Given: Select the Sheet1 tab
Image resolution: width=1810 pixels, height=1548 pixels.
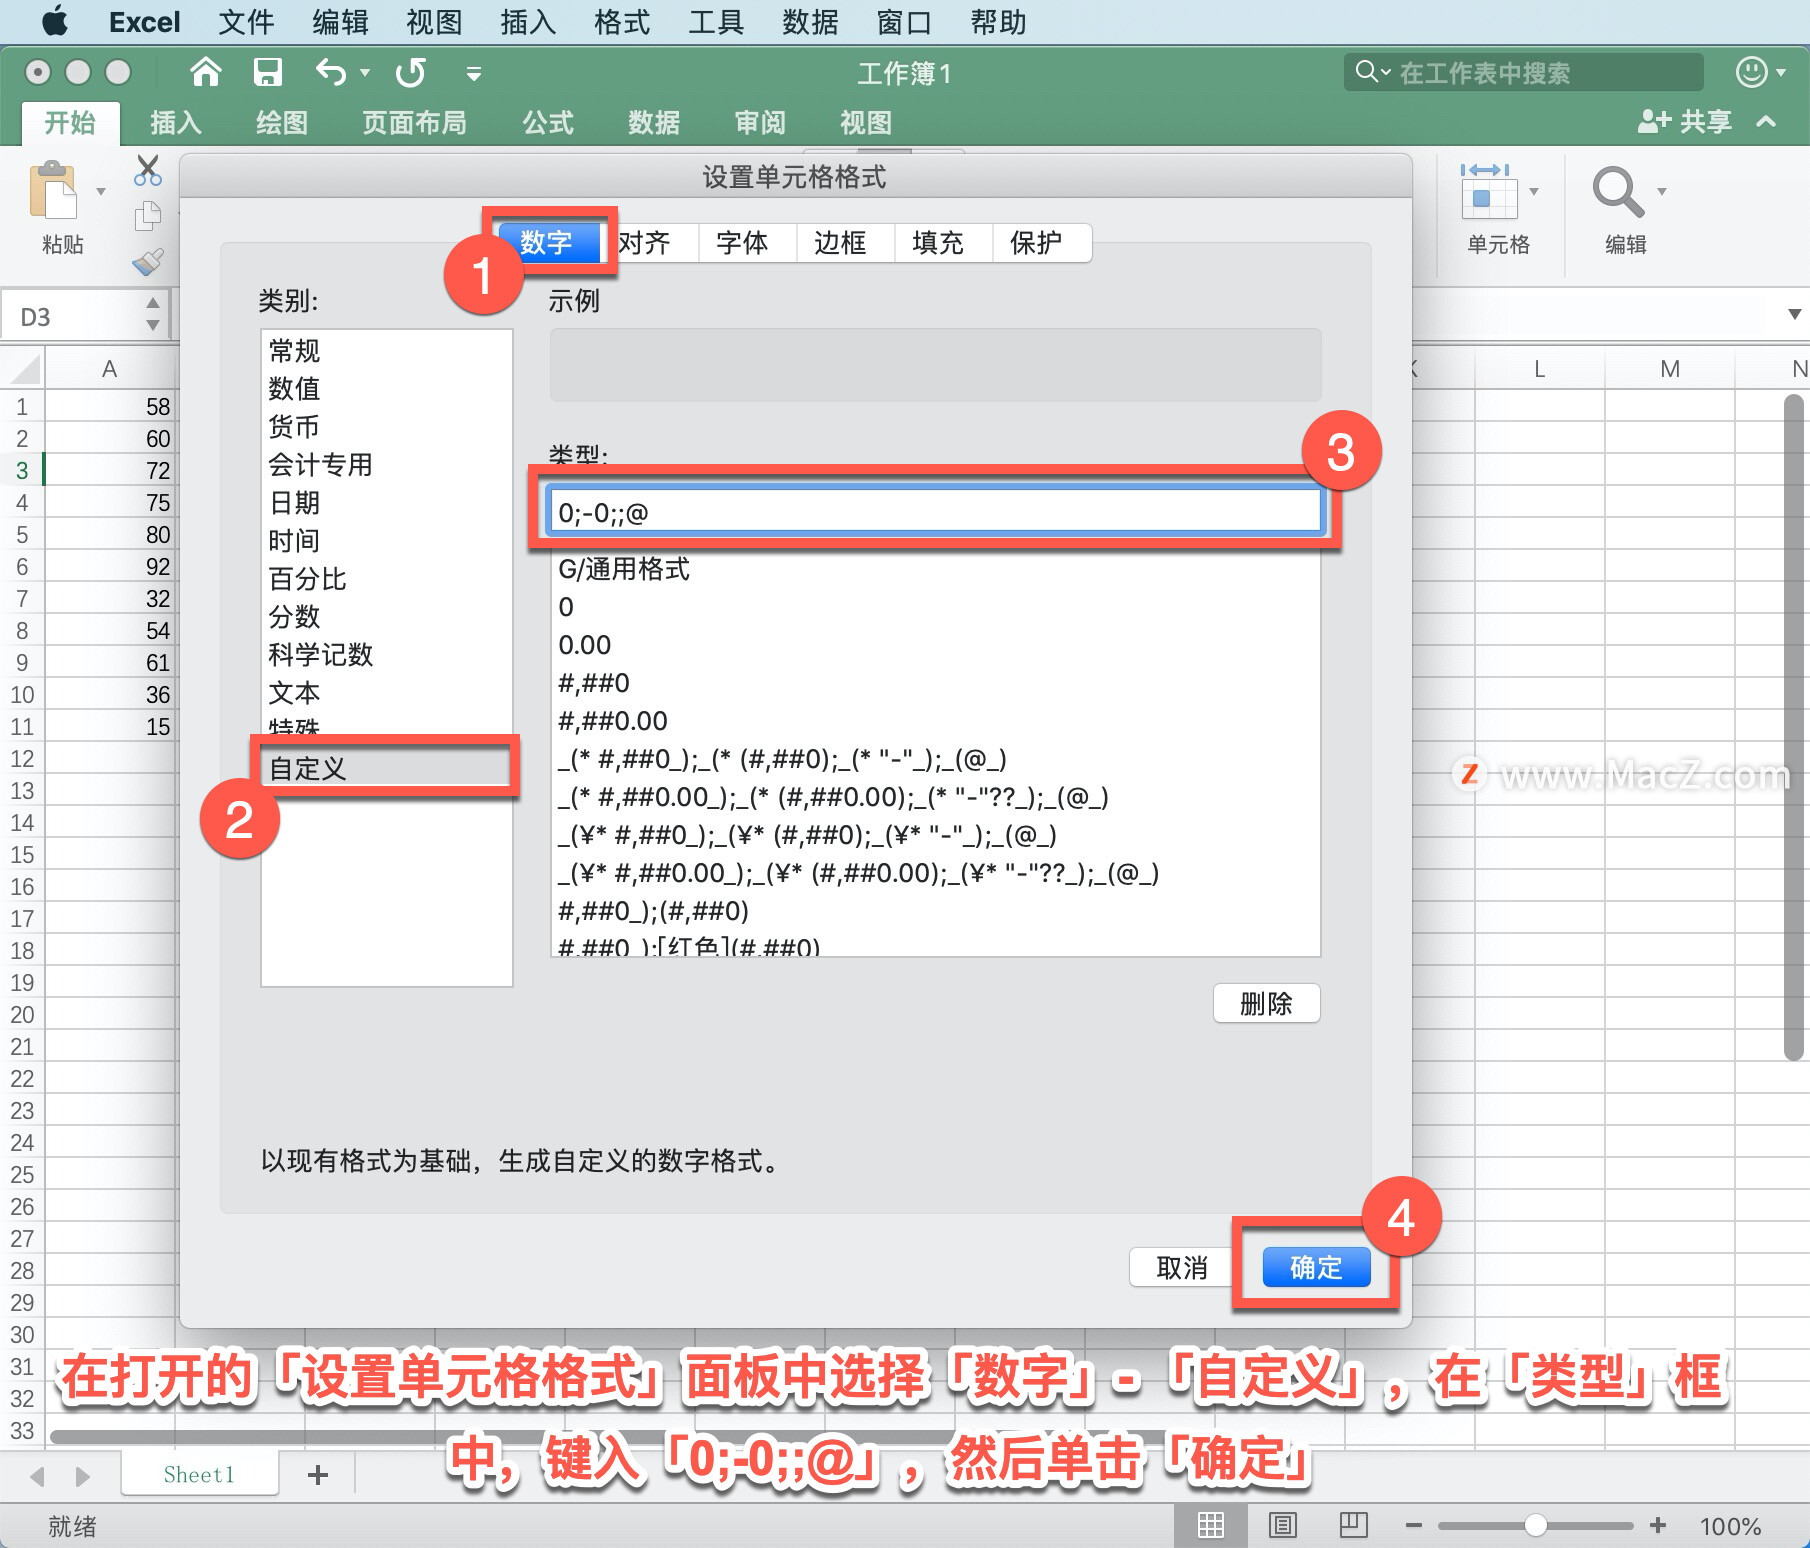Looking at the screenshot, I should tap(199, 1474).
